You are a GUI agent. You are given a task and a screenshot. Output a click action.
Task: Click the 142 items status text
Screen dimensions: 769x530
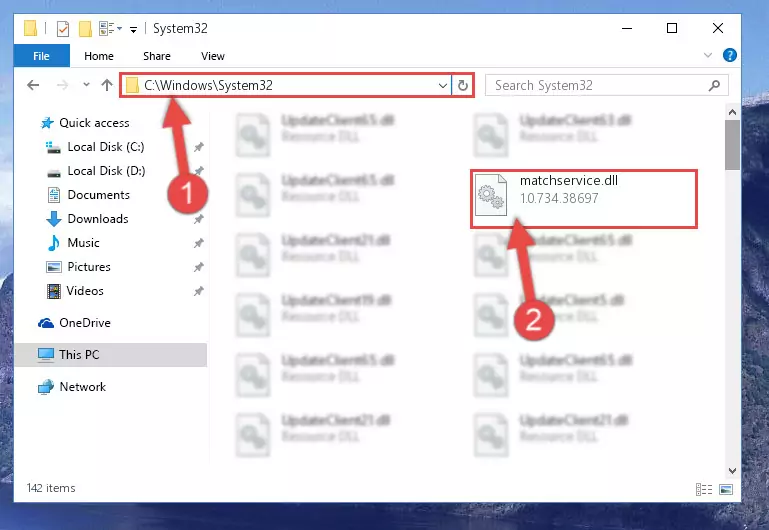51,488
